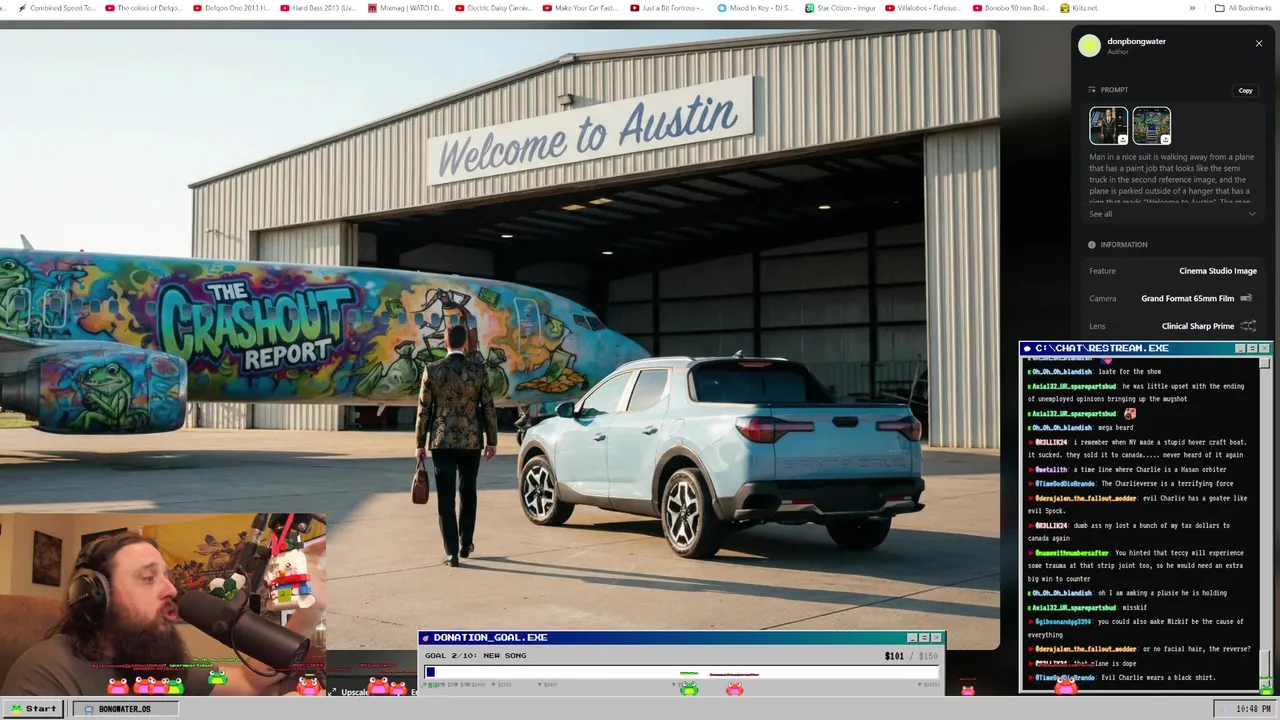This screenshot has width=1280, height=720.
Task: Open the 'Combined Speed Te...' bookmark
Action: pyautogui.click(x=57, y=8)
